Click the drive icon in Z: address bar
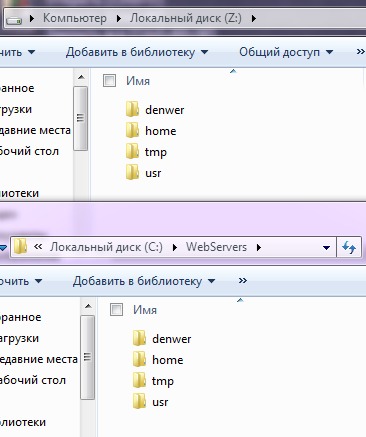The height and width of the screenshot is (437, 366). coord(14,19)
